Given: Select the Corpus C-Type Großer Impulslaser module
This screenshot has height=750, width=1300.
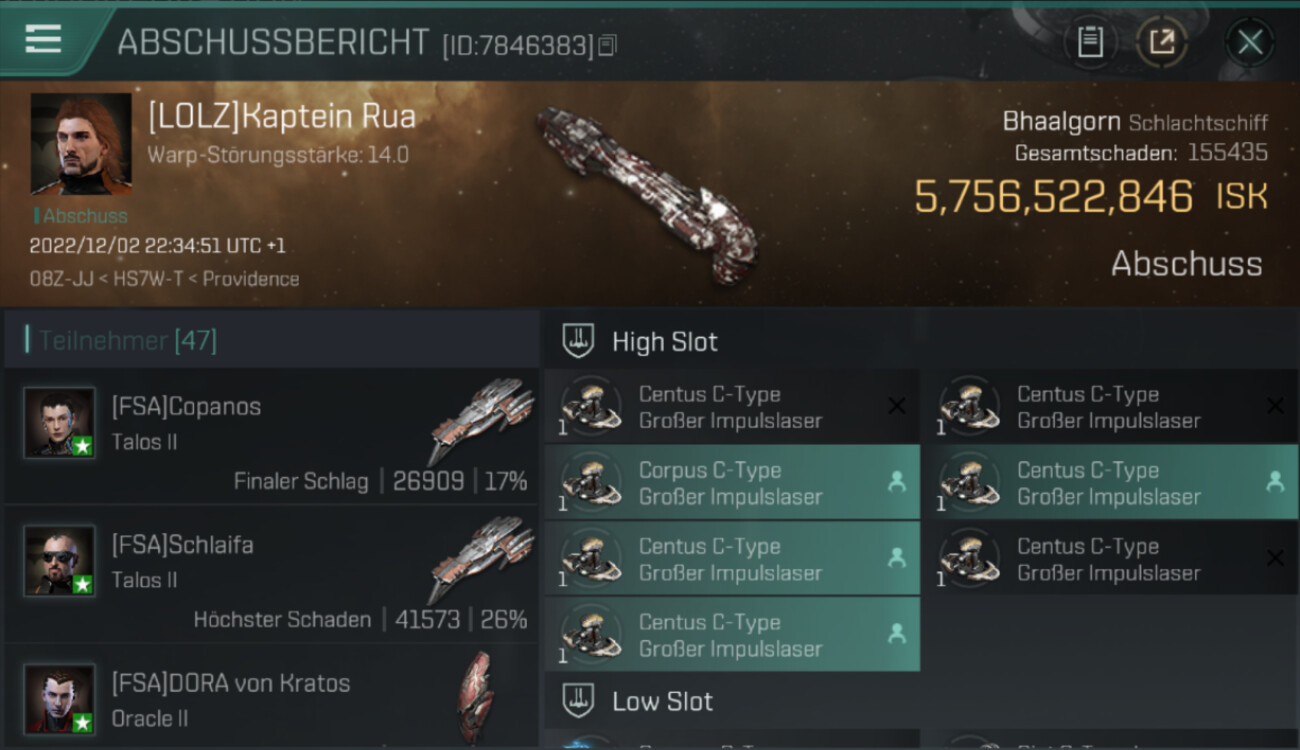Looking at the screenshot, I should pos(730,483).
